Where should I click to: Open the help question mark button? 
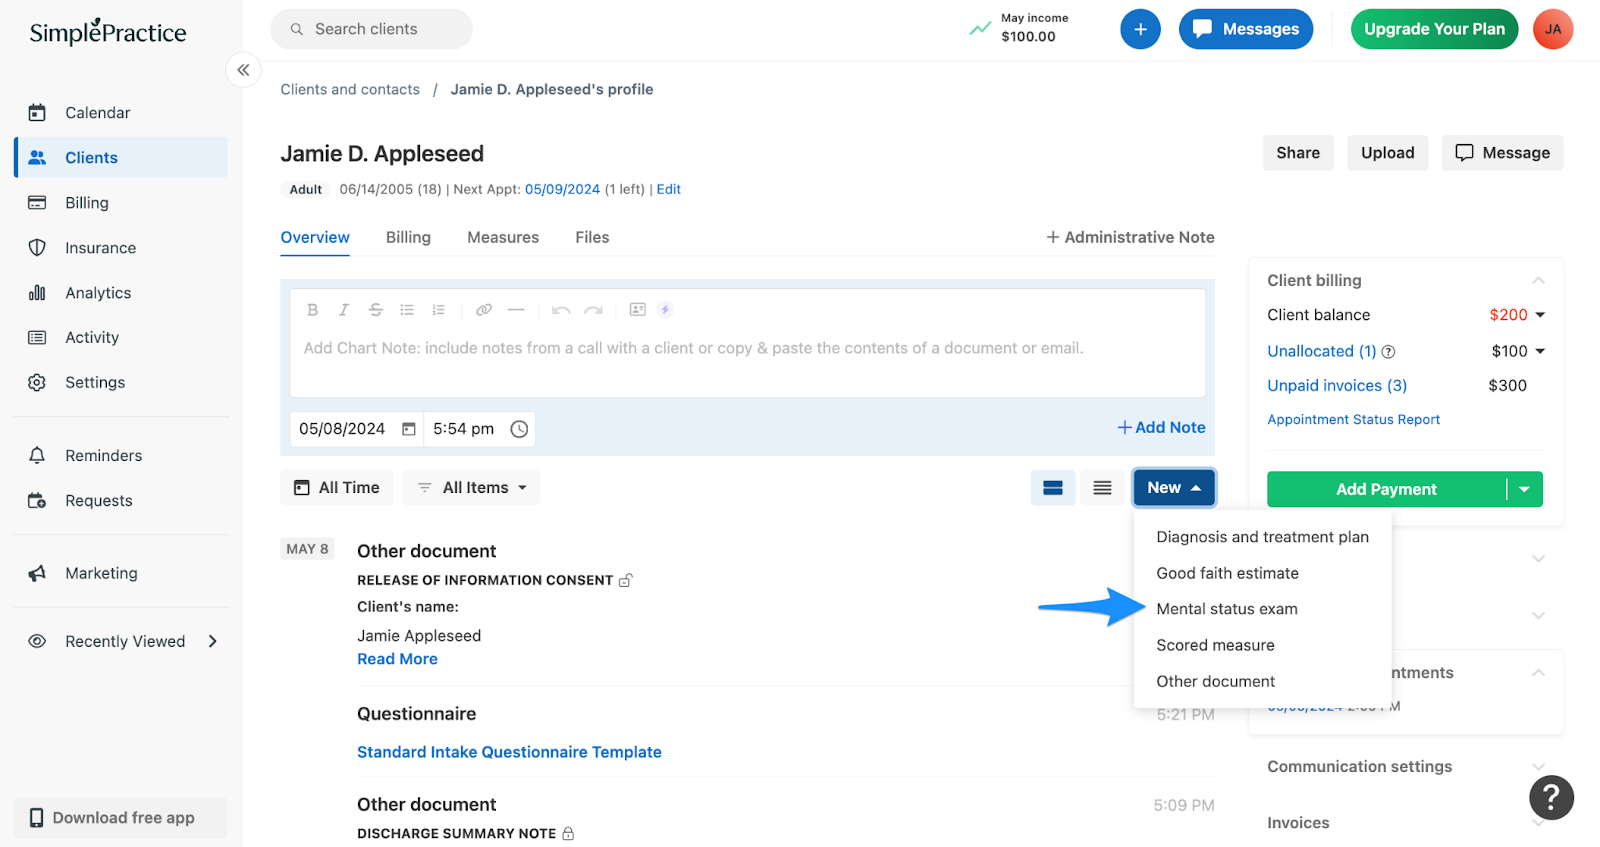1551,797
